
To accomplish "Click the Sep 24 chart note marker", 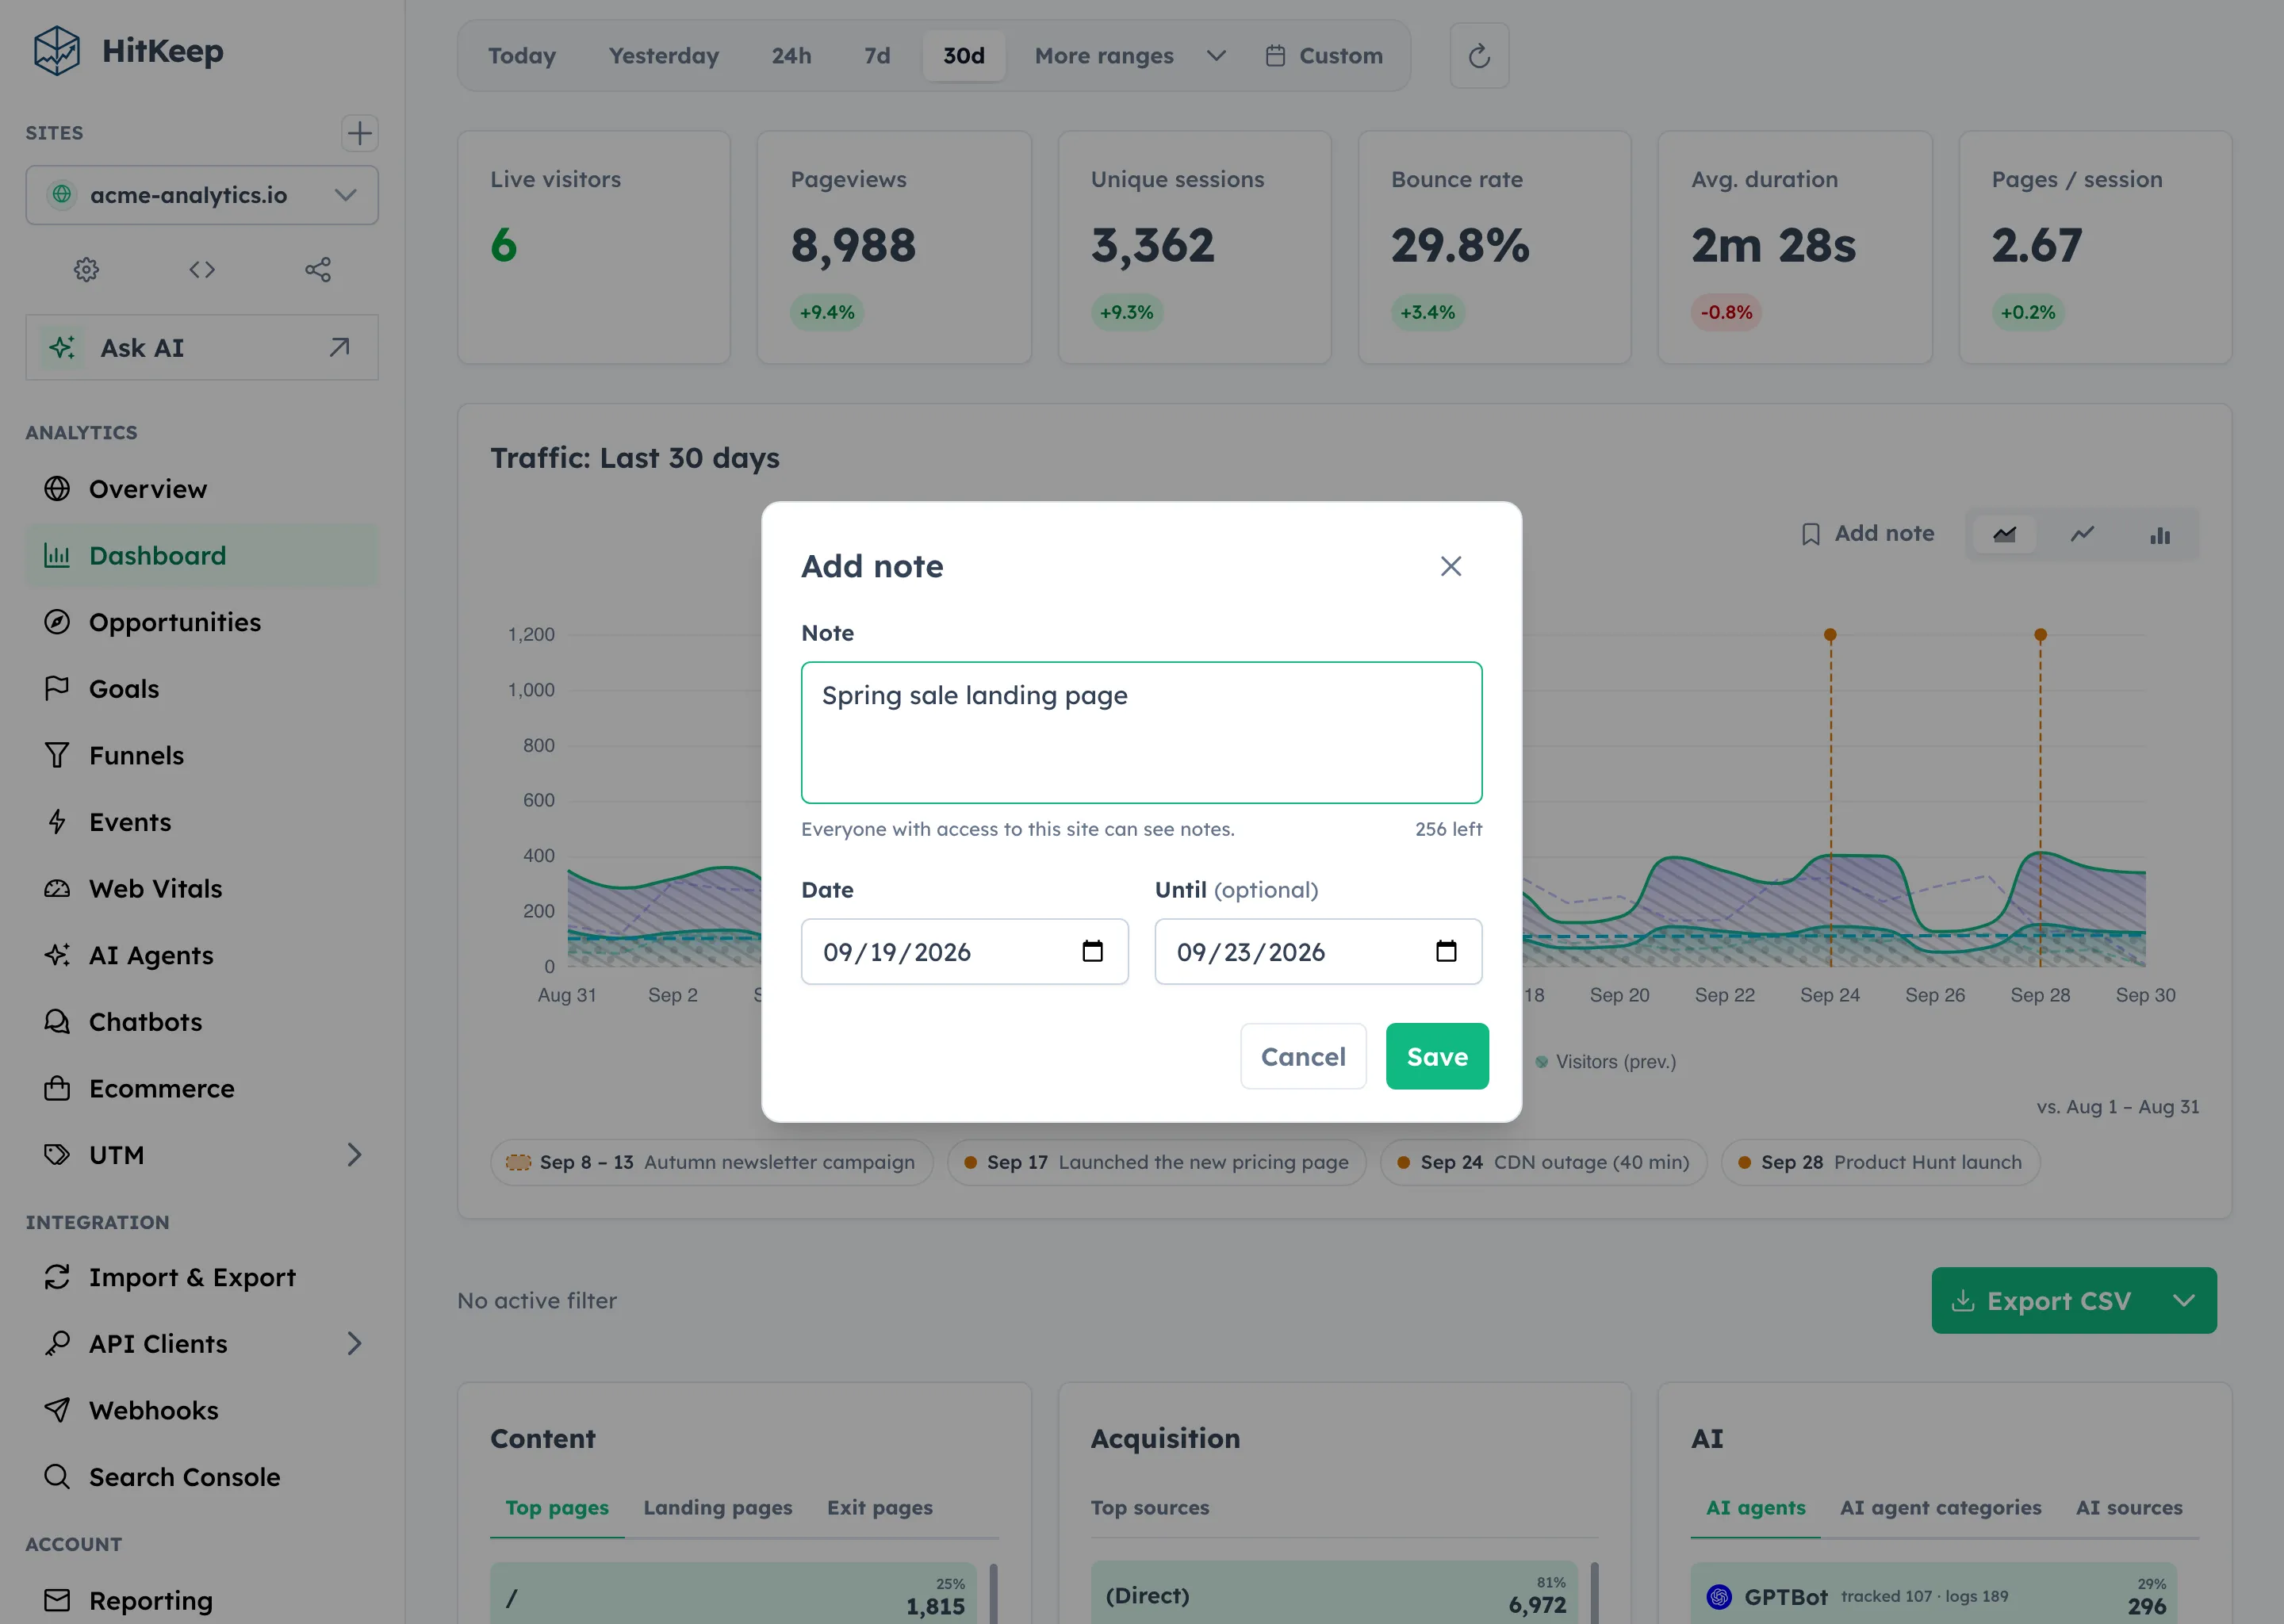I will [1829, 635].
